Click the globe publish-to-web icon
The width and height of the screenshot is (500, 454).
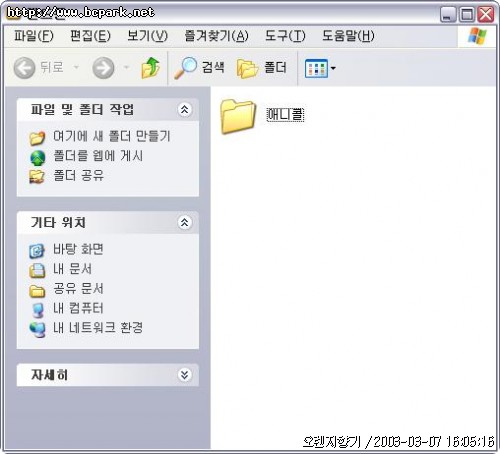click(x=37, y=157)
